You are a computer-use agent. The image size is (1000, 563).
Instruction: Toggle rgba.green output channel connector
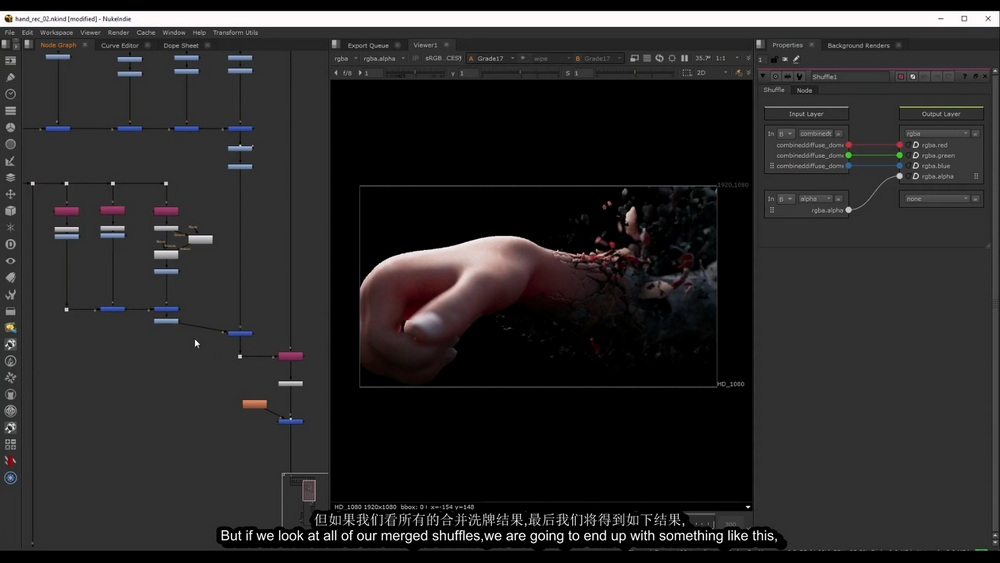point(900,156)
